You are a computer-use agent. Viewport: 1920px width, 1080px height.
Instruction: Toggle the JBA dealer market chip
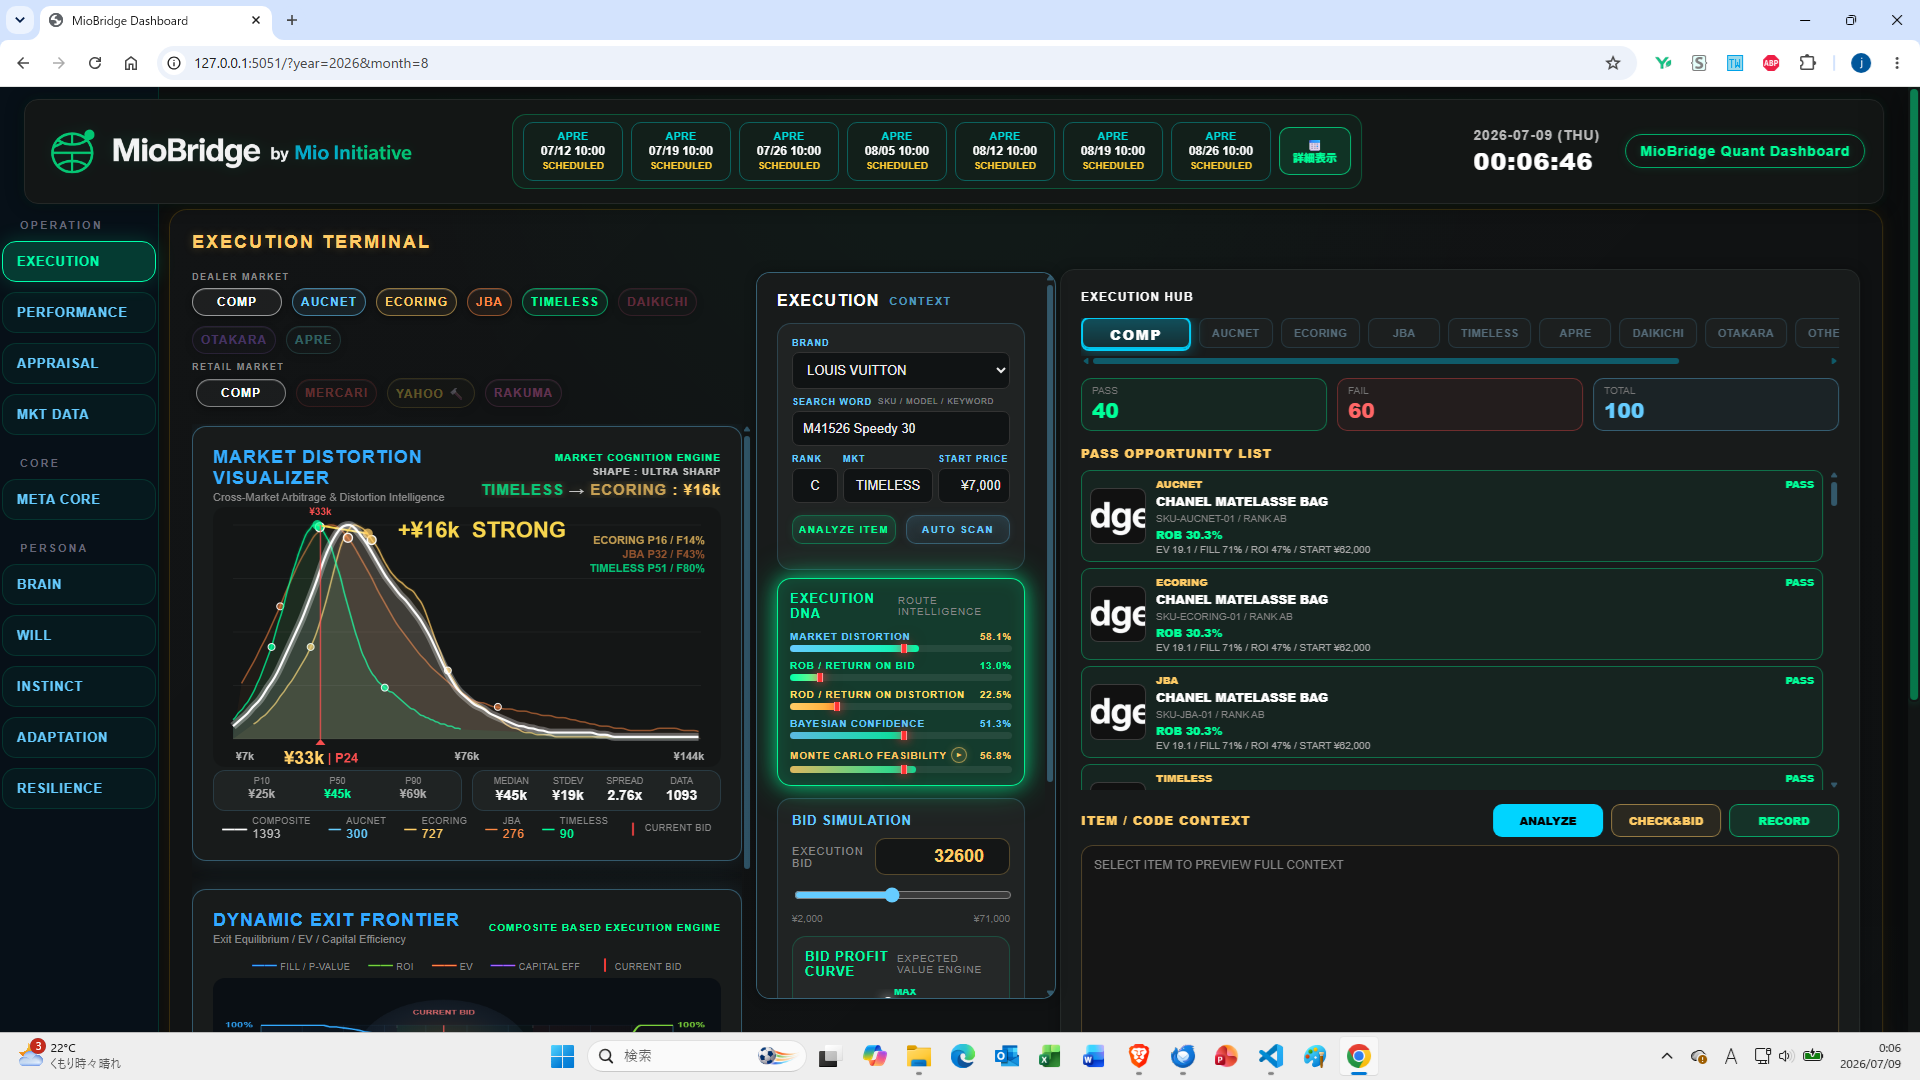pyautogui.click(x=489, y=302)
